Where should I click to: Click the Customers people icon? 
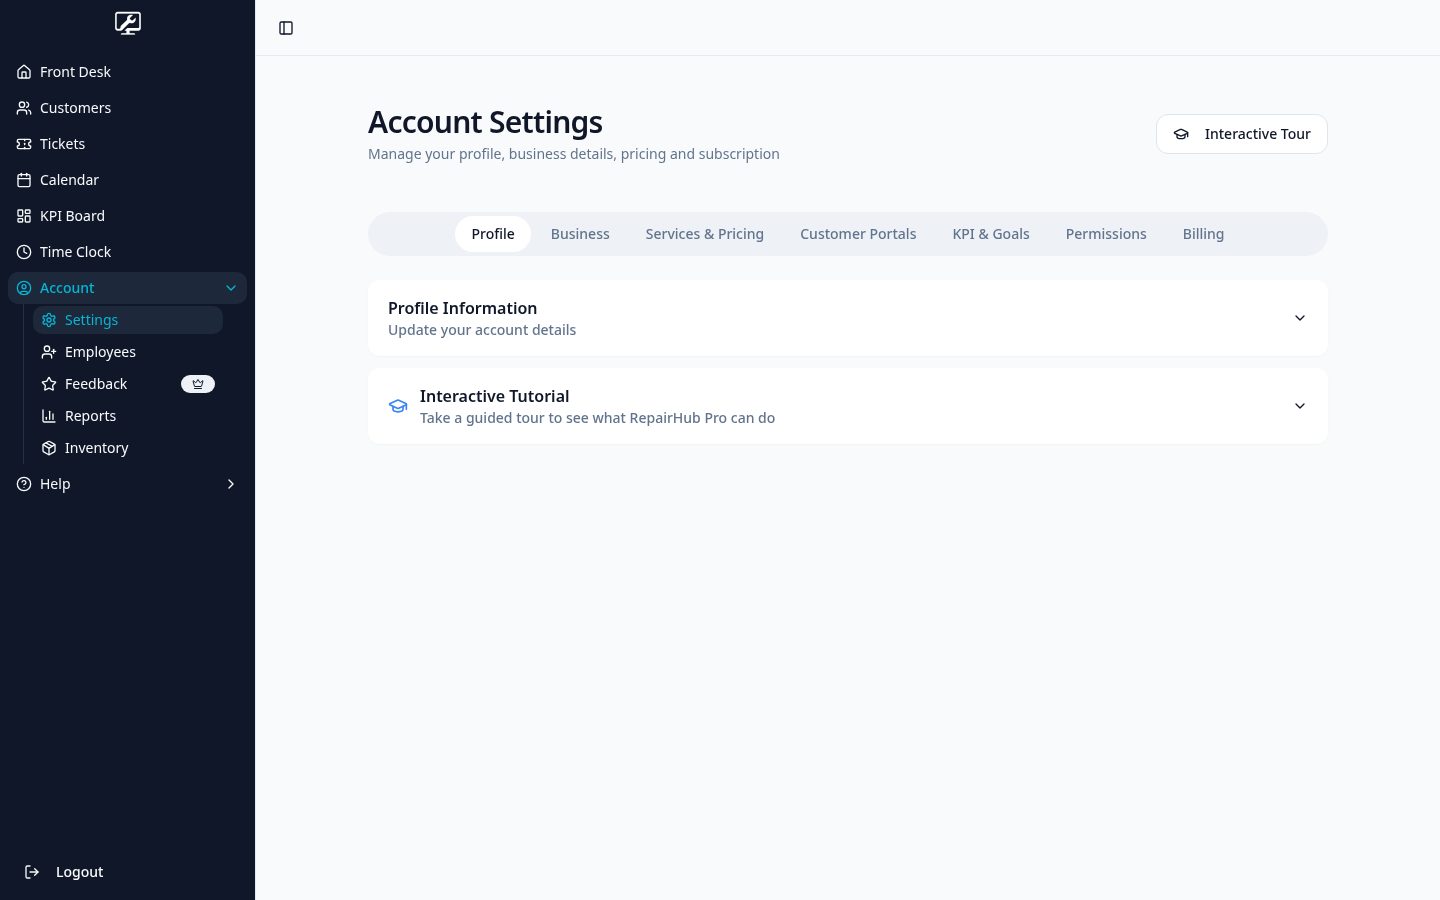pyautogui.click(x=24, y=108)
